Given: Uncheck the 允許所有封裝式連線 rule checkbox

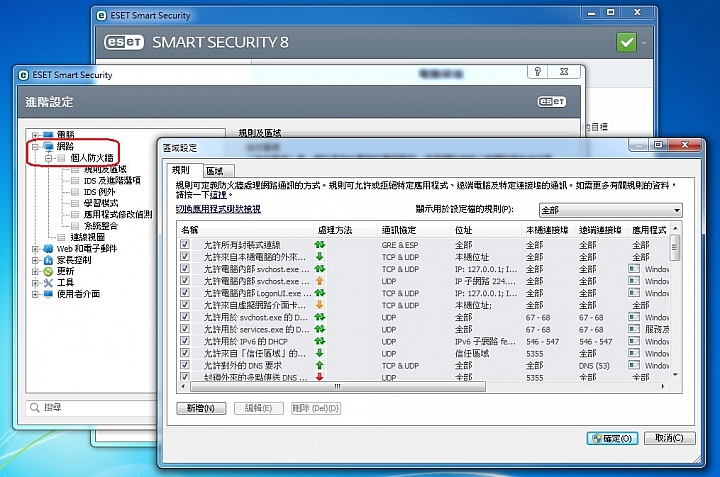Looking at the screenshot, I should [x=185, y=245].
